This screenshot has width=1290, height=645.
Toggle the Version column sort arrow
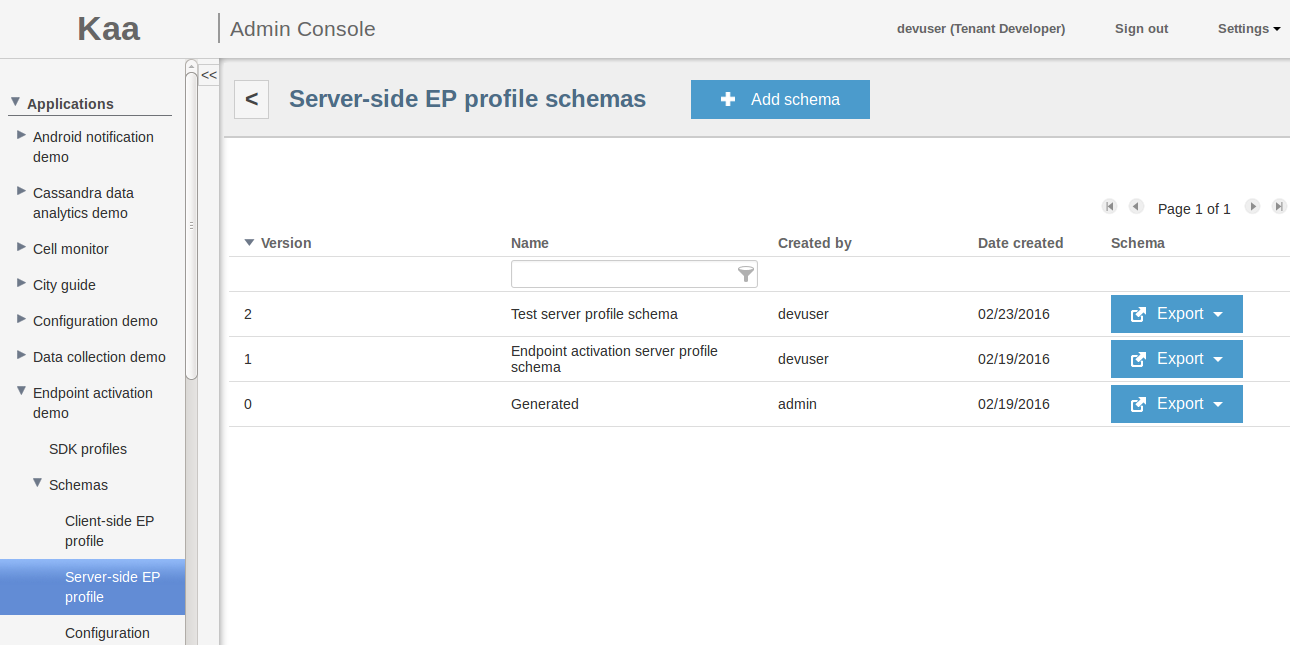point(248,242)
